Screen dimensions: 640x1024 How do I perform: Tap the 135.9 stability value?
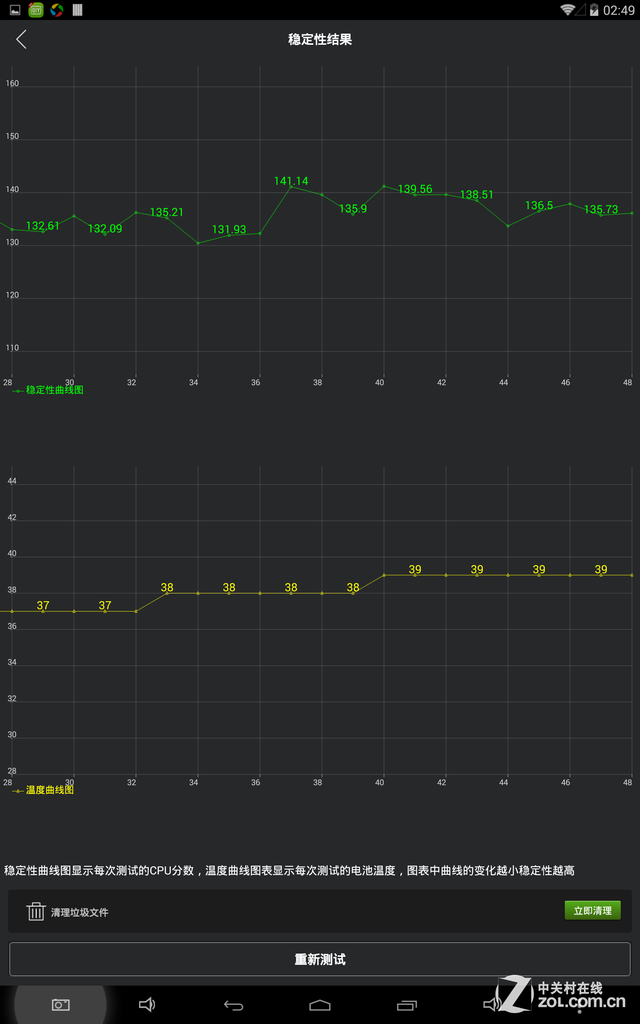pos(353,208)
